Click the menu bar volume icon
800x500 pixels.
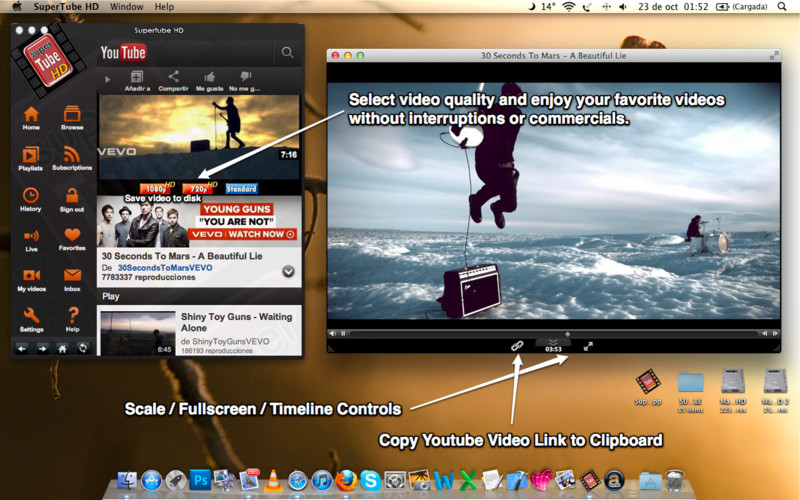623,7
